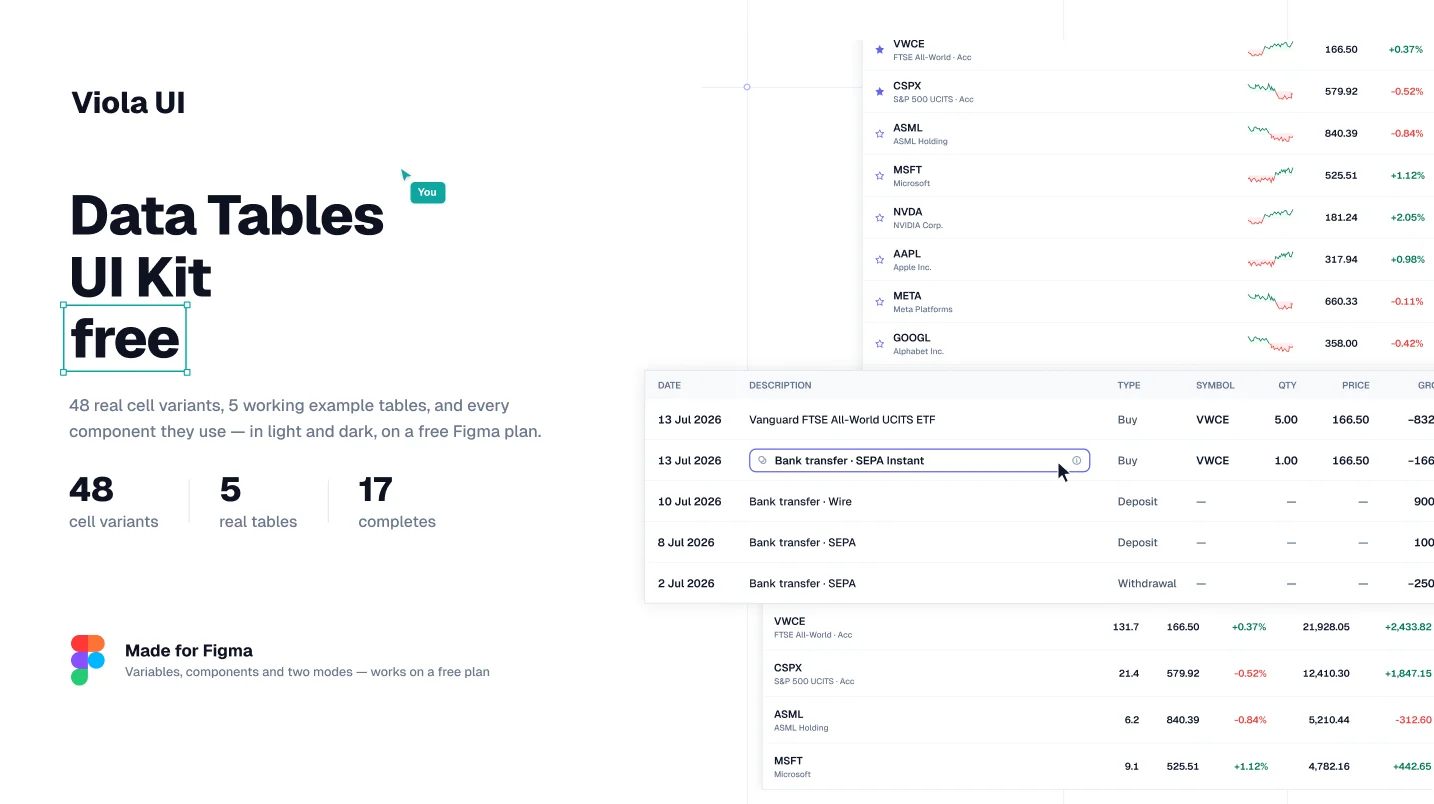
Task: Click the sparkline in the META row
Action: pyautogui.click(x=1270, y=301)
